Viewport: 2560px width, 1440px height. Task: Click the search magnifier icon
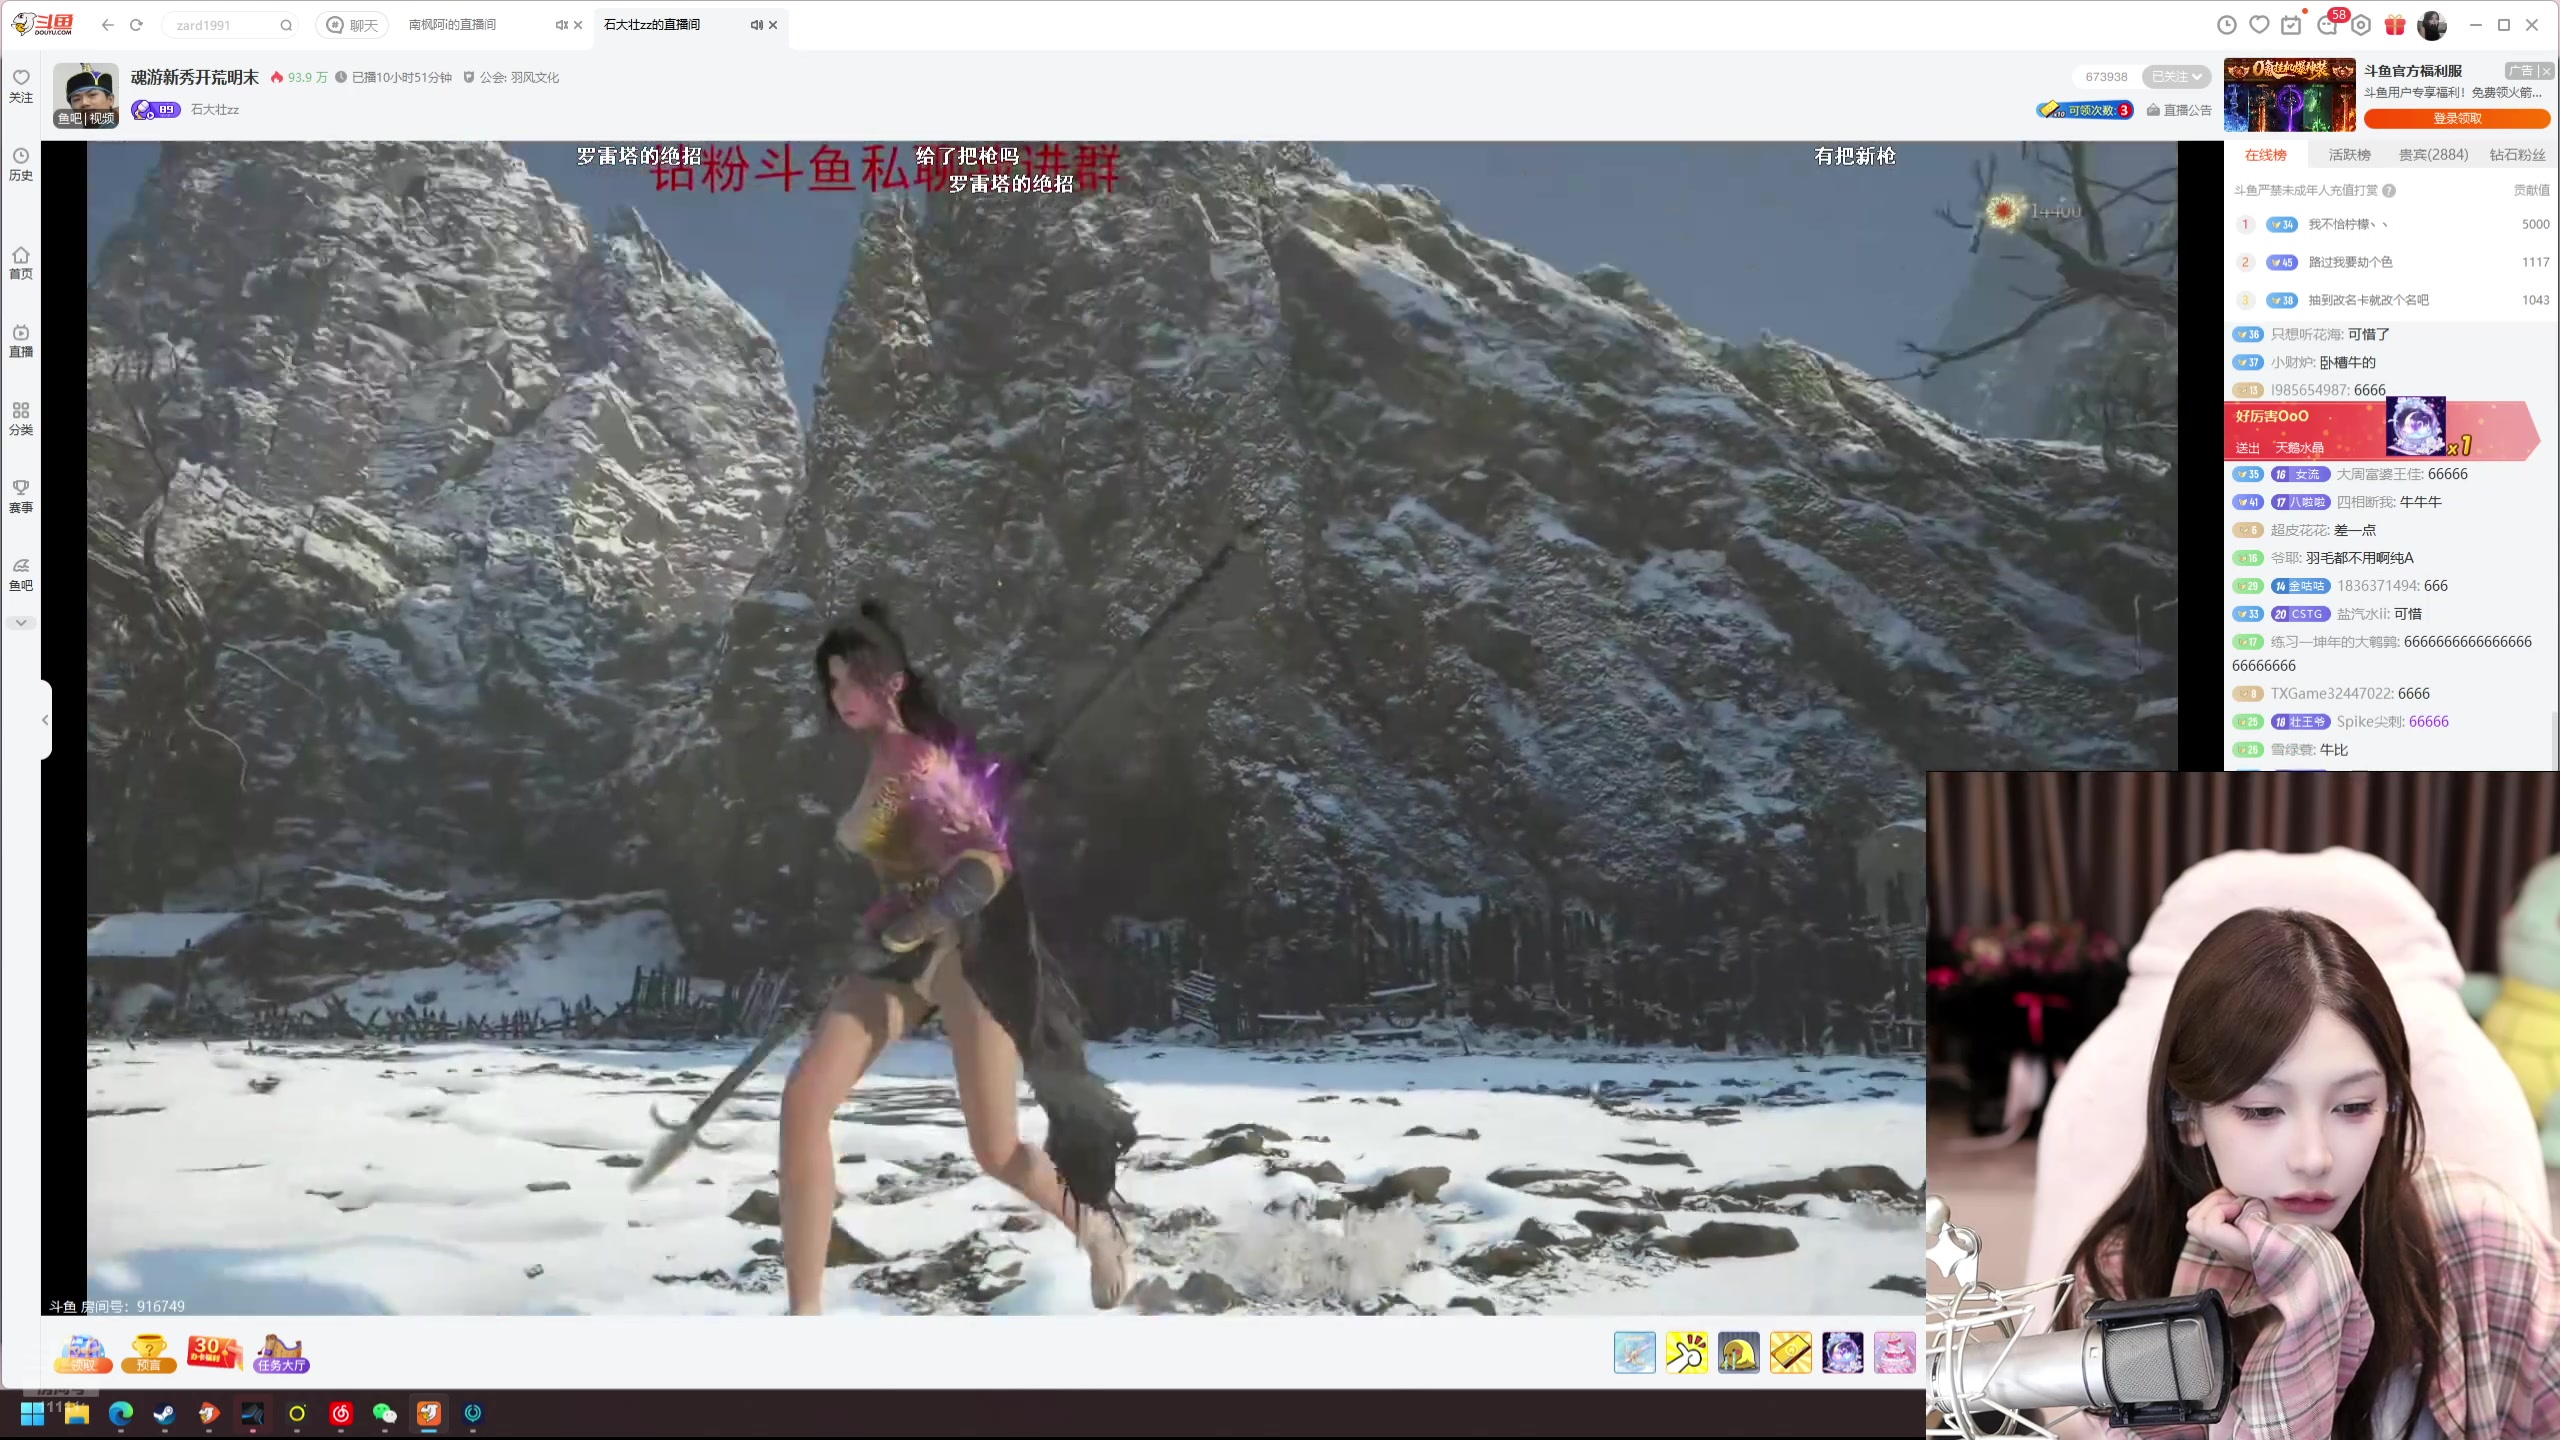pyautogui.click(x=286, y=25)
